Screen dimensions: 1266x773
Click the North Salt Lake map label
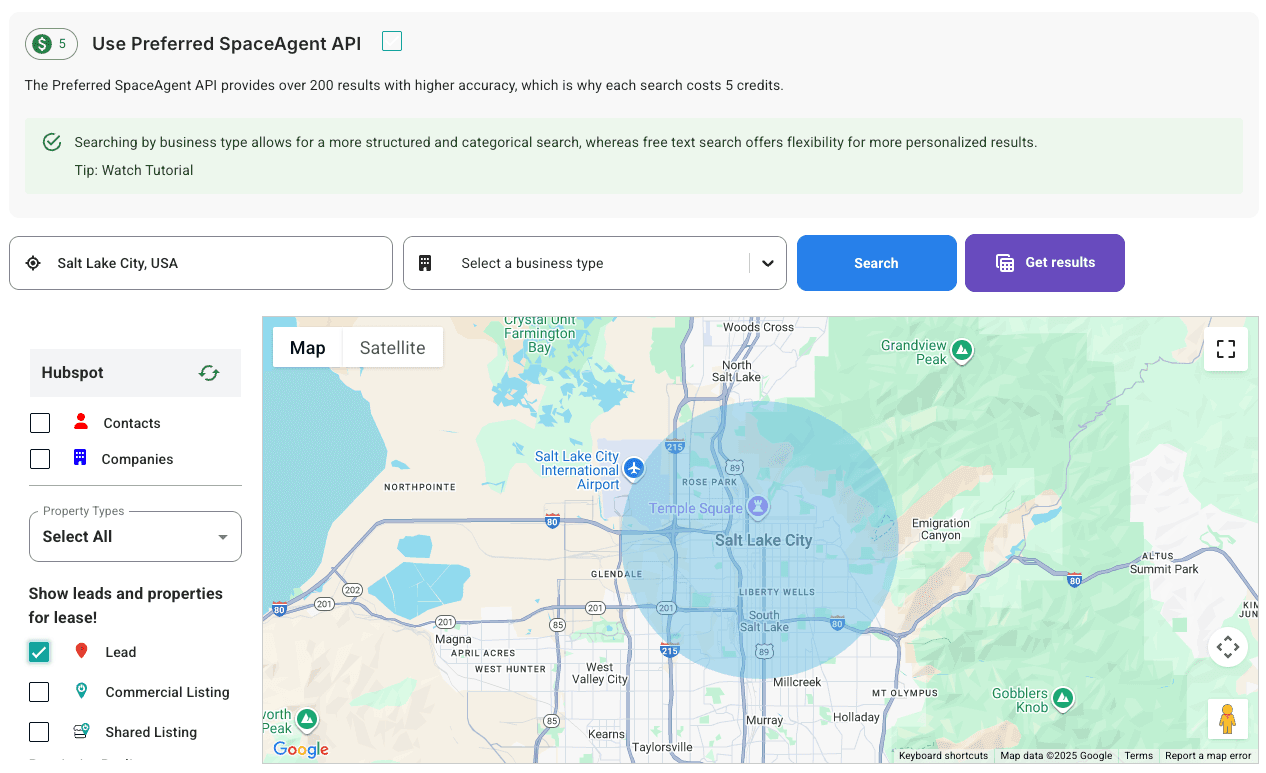click(x=736, y=371)
